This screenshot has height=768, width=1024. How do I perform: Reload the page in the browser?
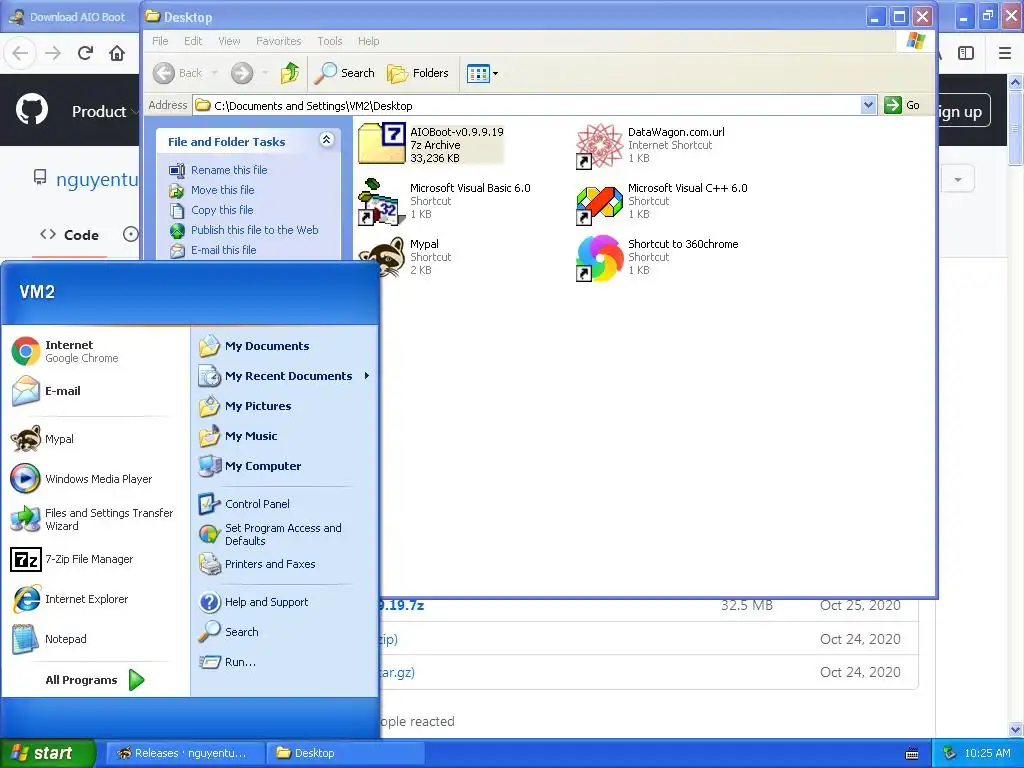86,53
